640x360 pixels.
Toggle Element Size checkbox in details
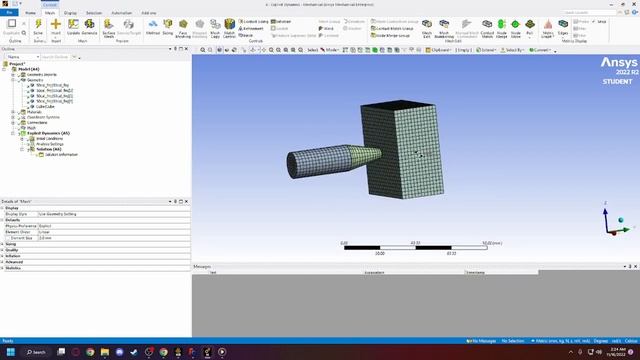(x=8, y=238)
